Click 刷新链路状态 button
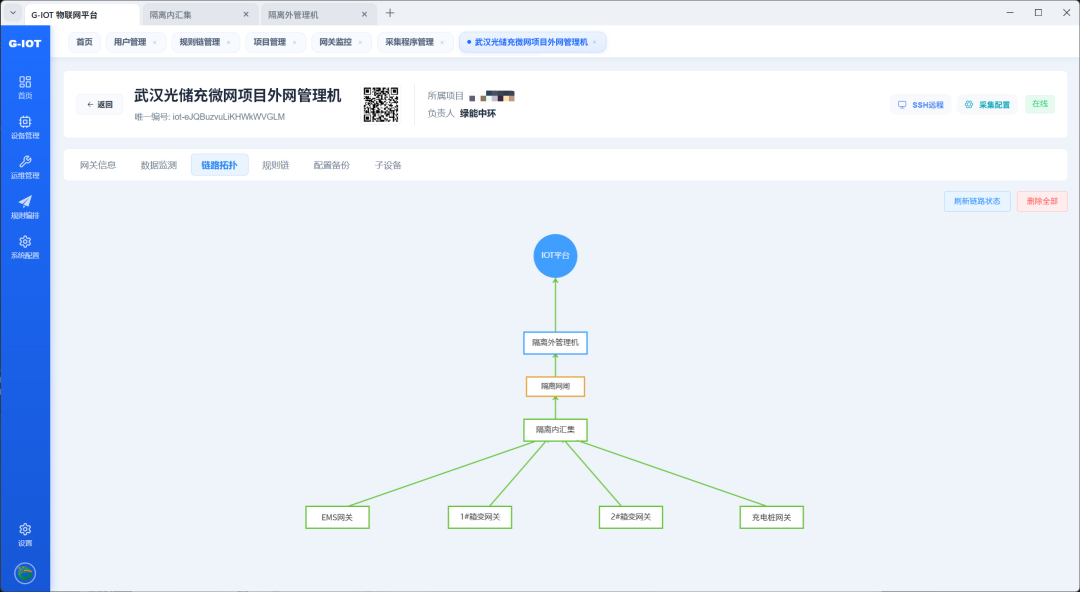The width and height of the screenshot is (1080, 592). click(x=977, y=201)
